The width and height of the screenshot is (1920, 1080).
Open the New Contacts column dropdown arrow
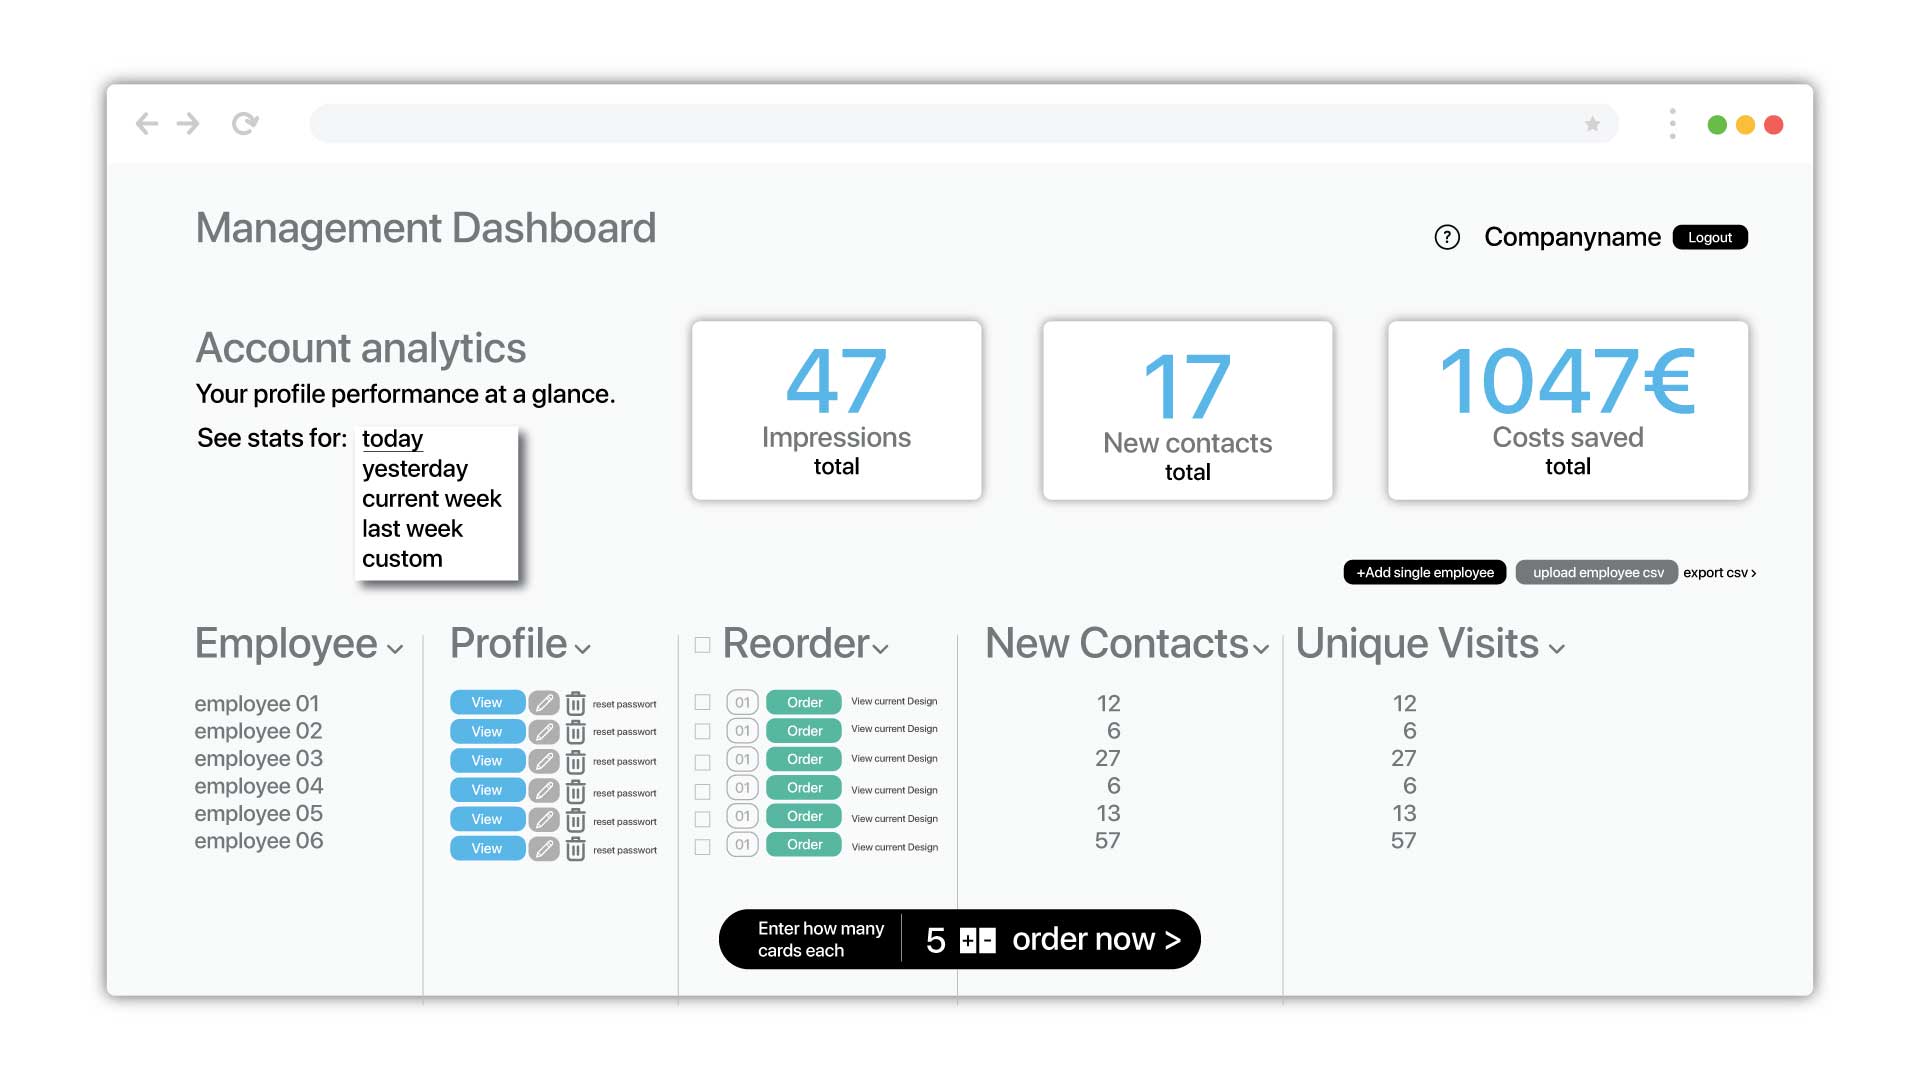[x=1261, y=649]
